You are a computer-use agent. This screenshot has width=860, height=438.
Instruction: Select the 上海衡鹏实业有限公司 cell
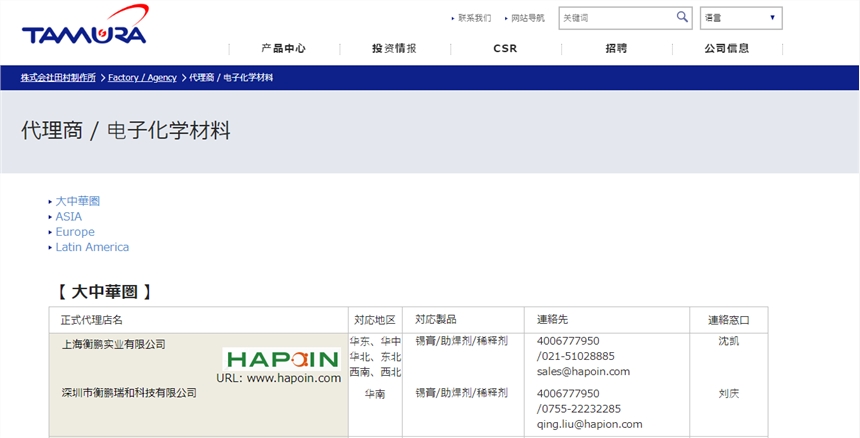(114, 344)
